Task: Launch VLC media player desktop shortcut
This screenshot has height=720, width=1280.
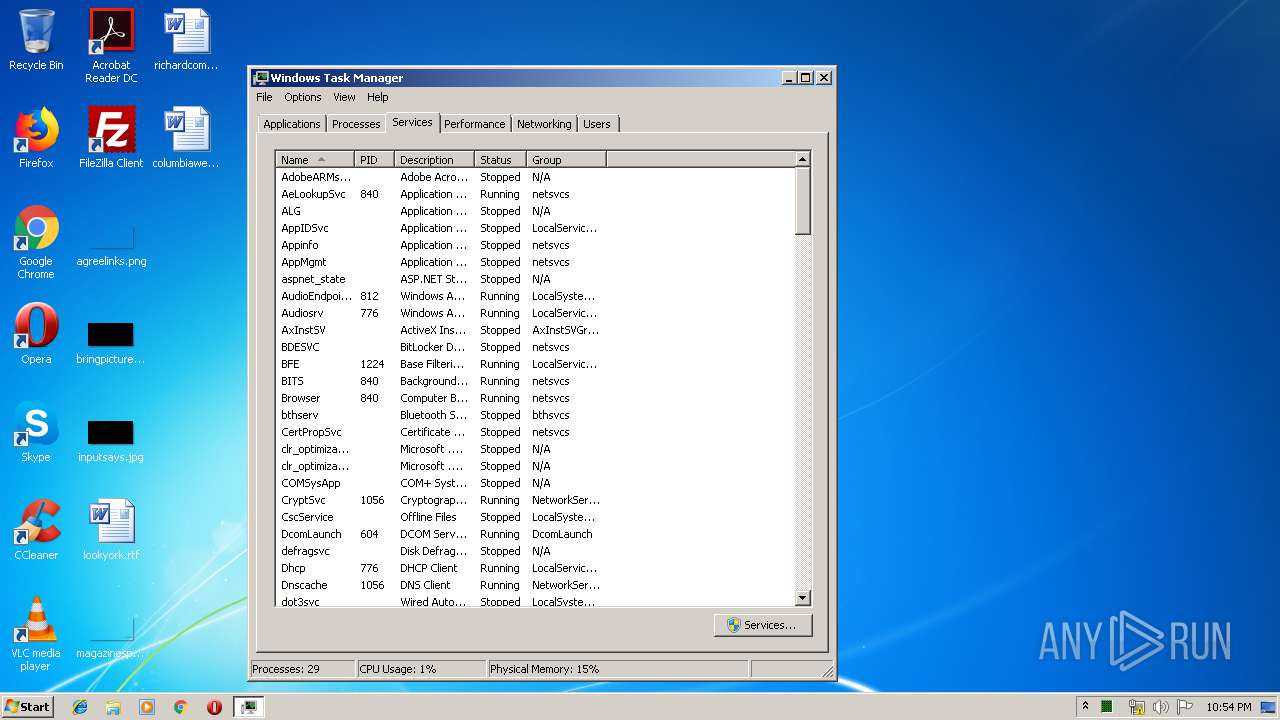Action: tap(36, 634)
